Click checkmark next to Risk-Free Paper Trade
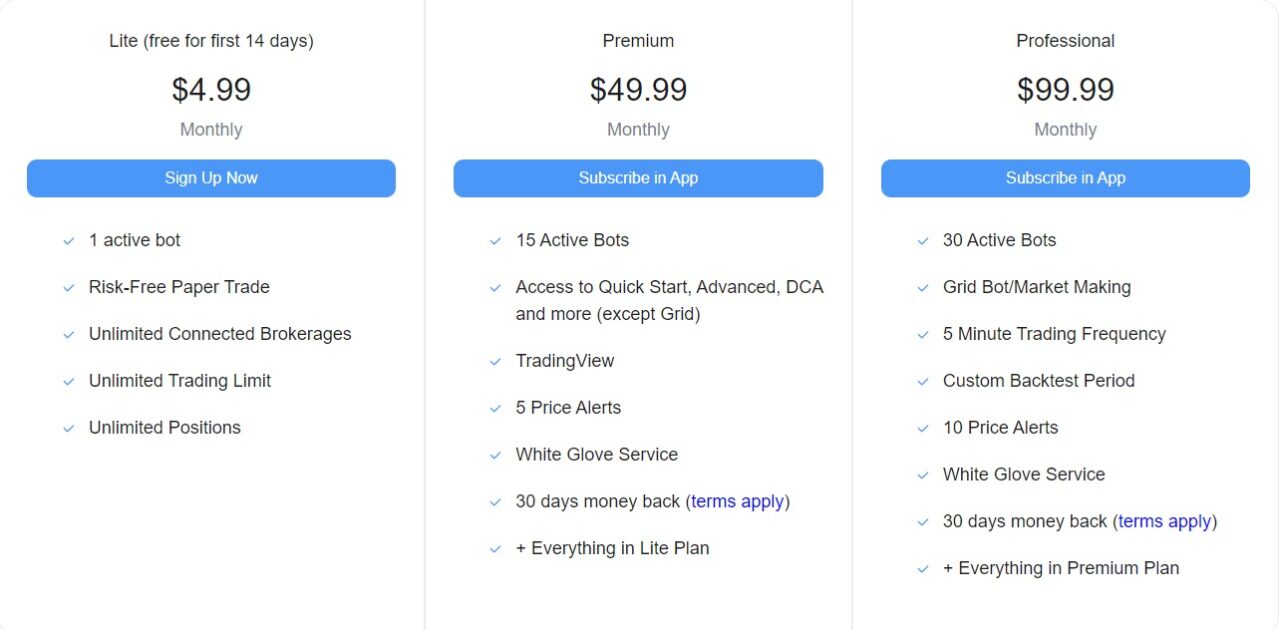 69,288
